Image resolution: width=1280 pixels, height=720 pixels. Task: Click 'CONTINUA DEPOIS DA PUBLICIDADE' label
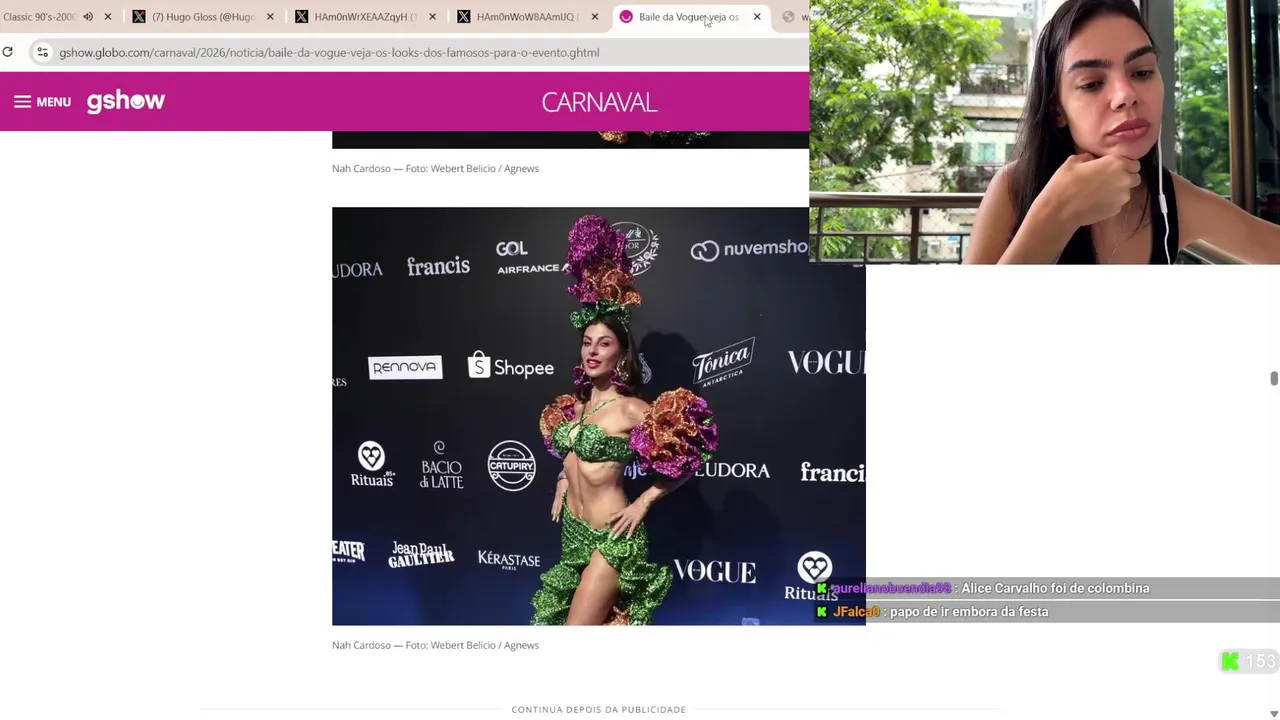point(598,709)
